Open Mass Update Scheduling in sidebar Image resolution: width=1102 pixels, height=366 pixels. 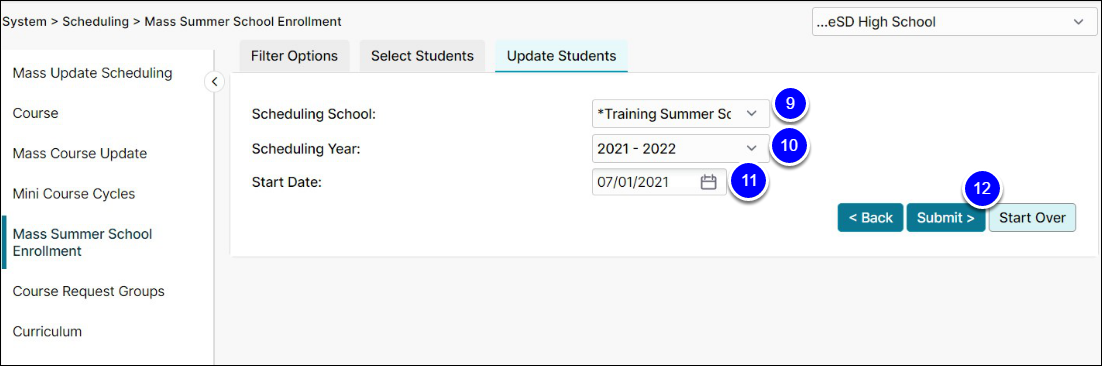93,73
